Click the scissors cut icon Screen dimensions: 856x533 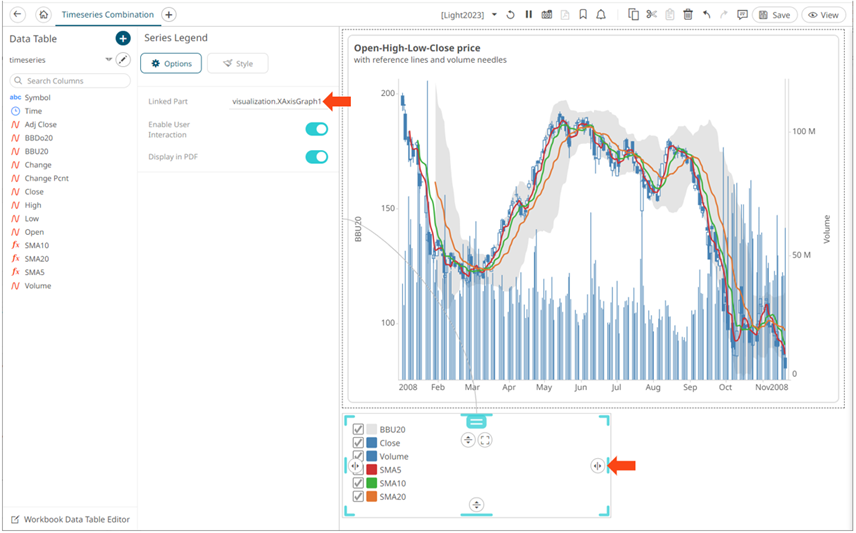coord(651,15)
